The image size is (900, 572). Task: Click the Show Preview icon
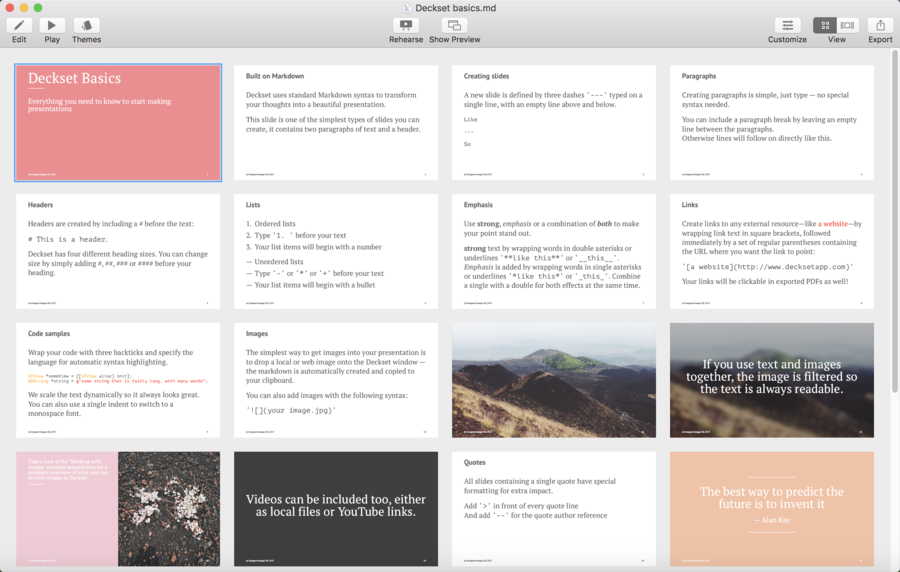pyautogui.click(x=454, y=25)
